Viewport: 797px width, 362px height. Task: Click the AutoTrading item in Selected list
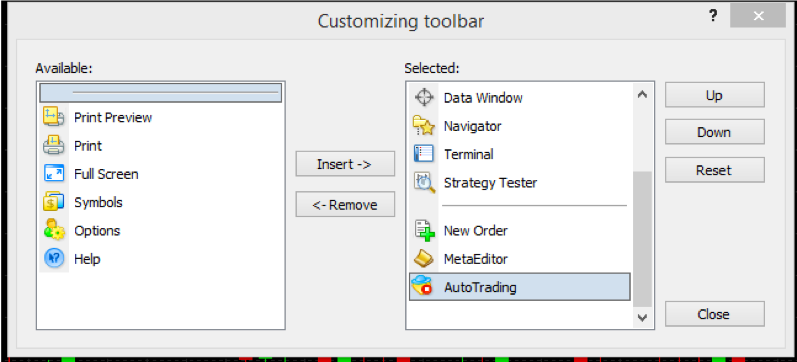(519, 287)
